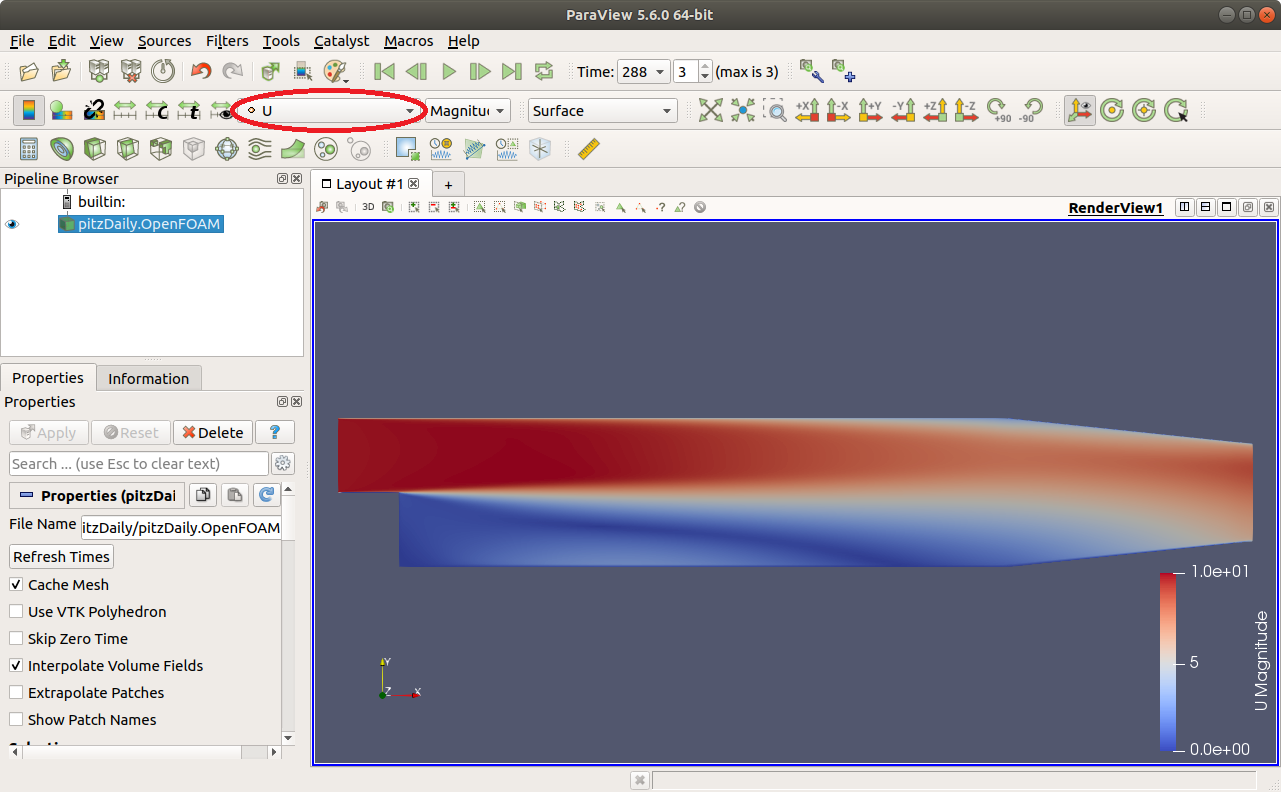The image size is (1281, 792).
Task: Click the U Magnitude color legend bar
Action: 1167,661
